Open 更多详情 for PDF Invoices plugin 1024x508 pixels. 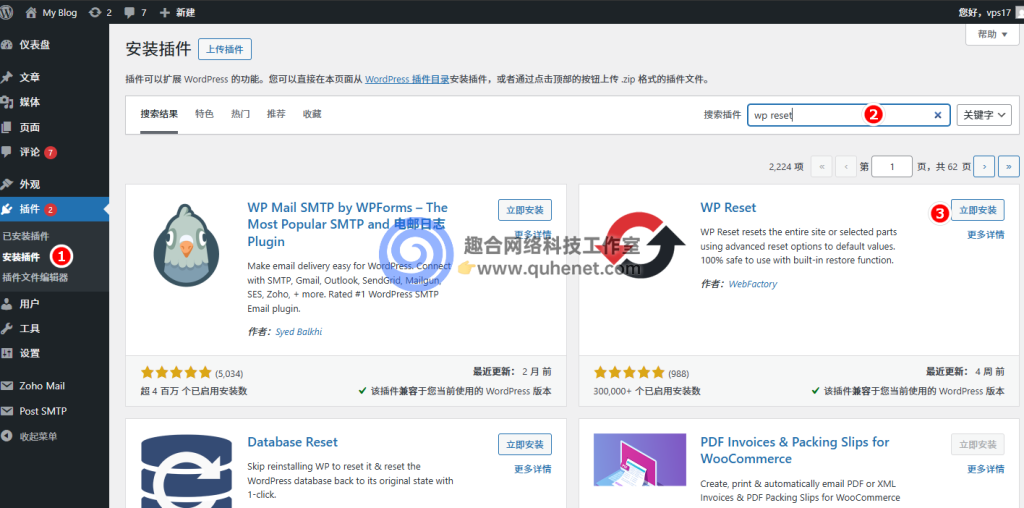click(985, 469)
